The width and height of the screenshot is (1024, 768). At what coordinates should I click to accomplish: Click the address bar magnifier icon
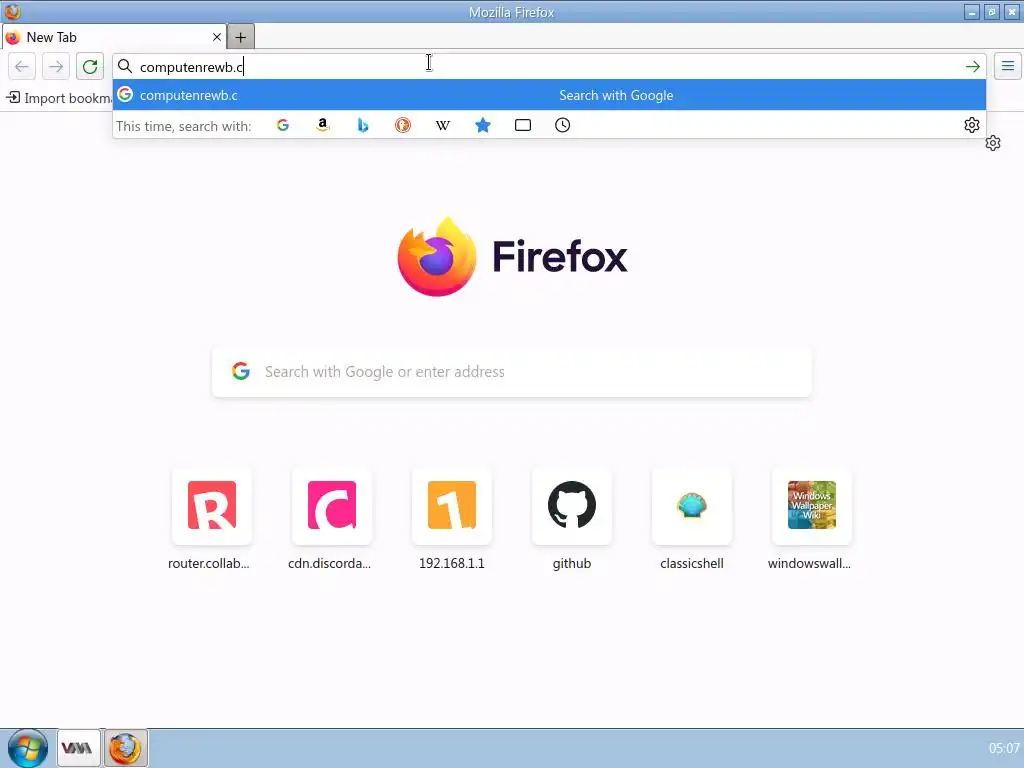pyautogui.click(x=125, y=67)
